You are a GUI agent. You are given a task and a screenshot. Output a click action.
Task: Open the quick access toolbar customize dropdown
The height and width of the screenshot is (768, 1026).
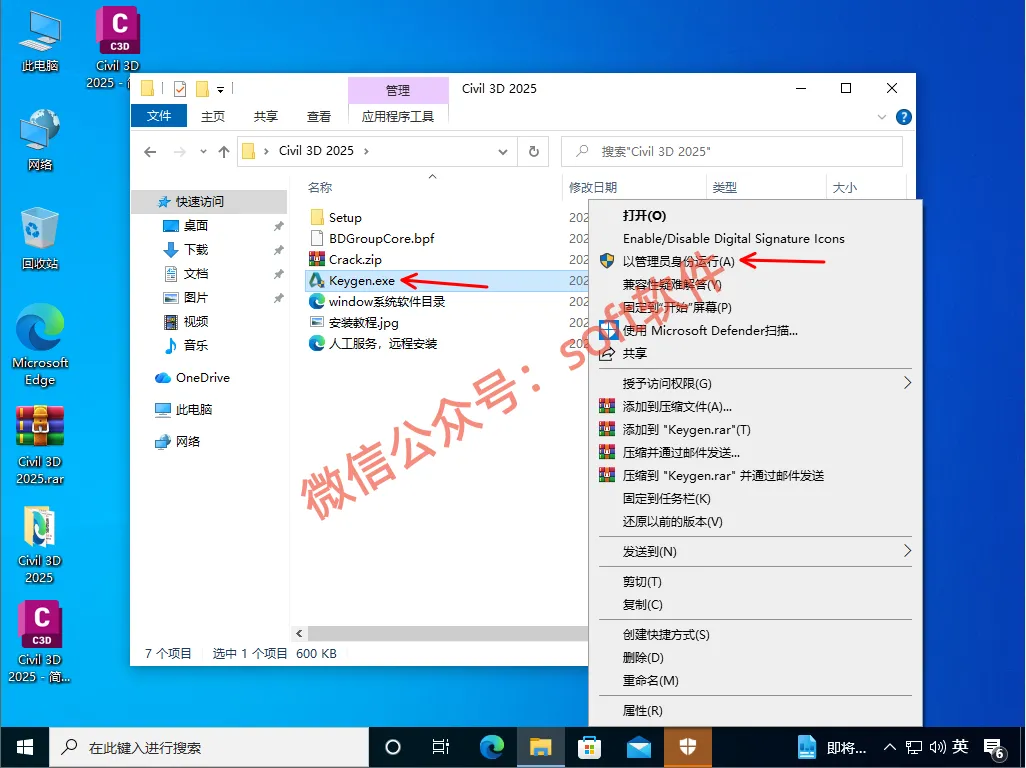click(221, 90)
